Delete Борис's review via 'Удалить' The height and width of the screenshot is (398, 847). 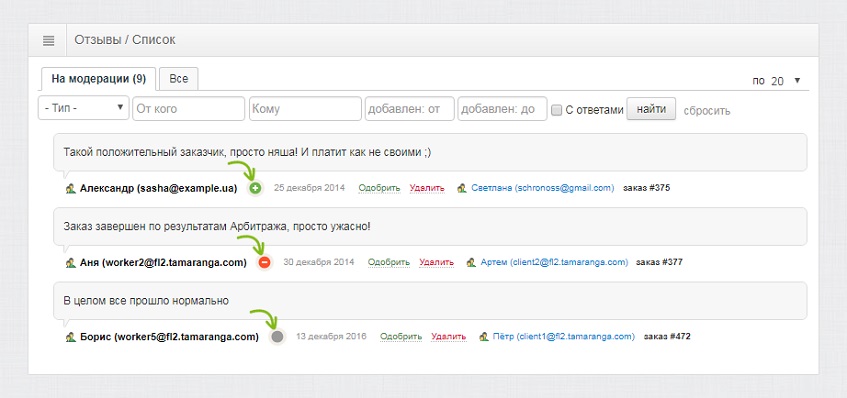448,336
